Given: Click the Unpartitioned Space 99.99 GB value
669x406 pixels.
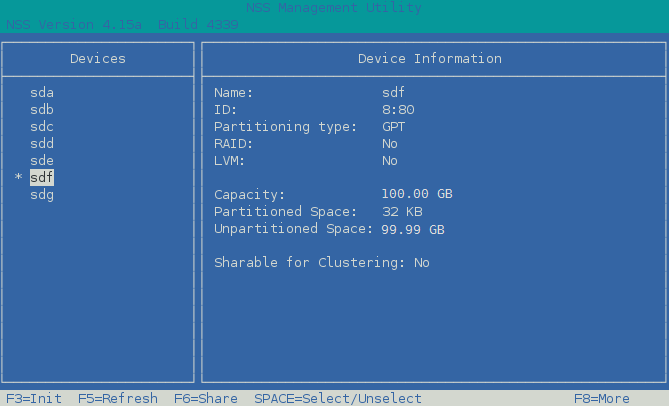Looking at the screenshot, I should point(413,229).
